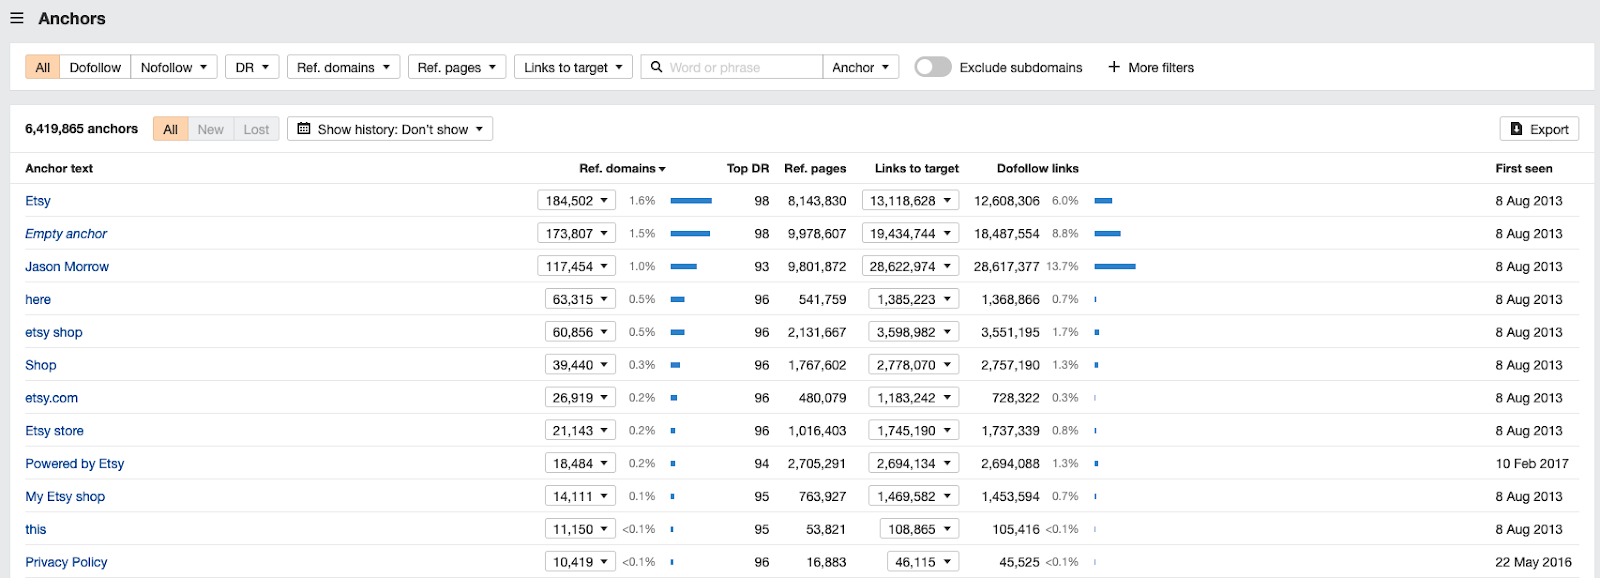Expand the 60,856 ref. domains dropdown
Image resolution: width=1600 pixels, height=578 pixels.
click(580, 332)
